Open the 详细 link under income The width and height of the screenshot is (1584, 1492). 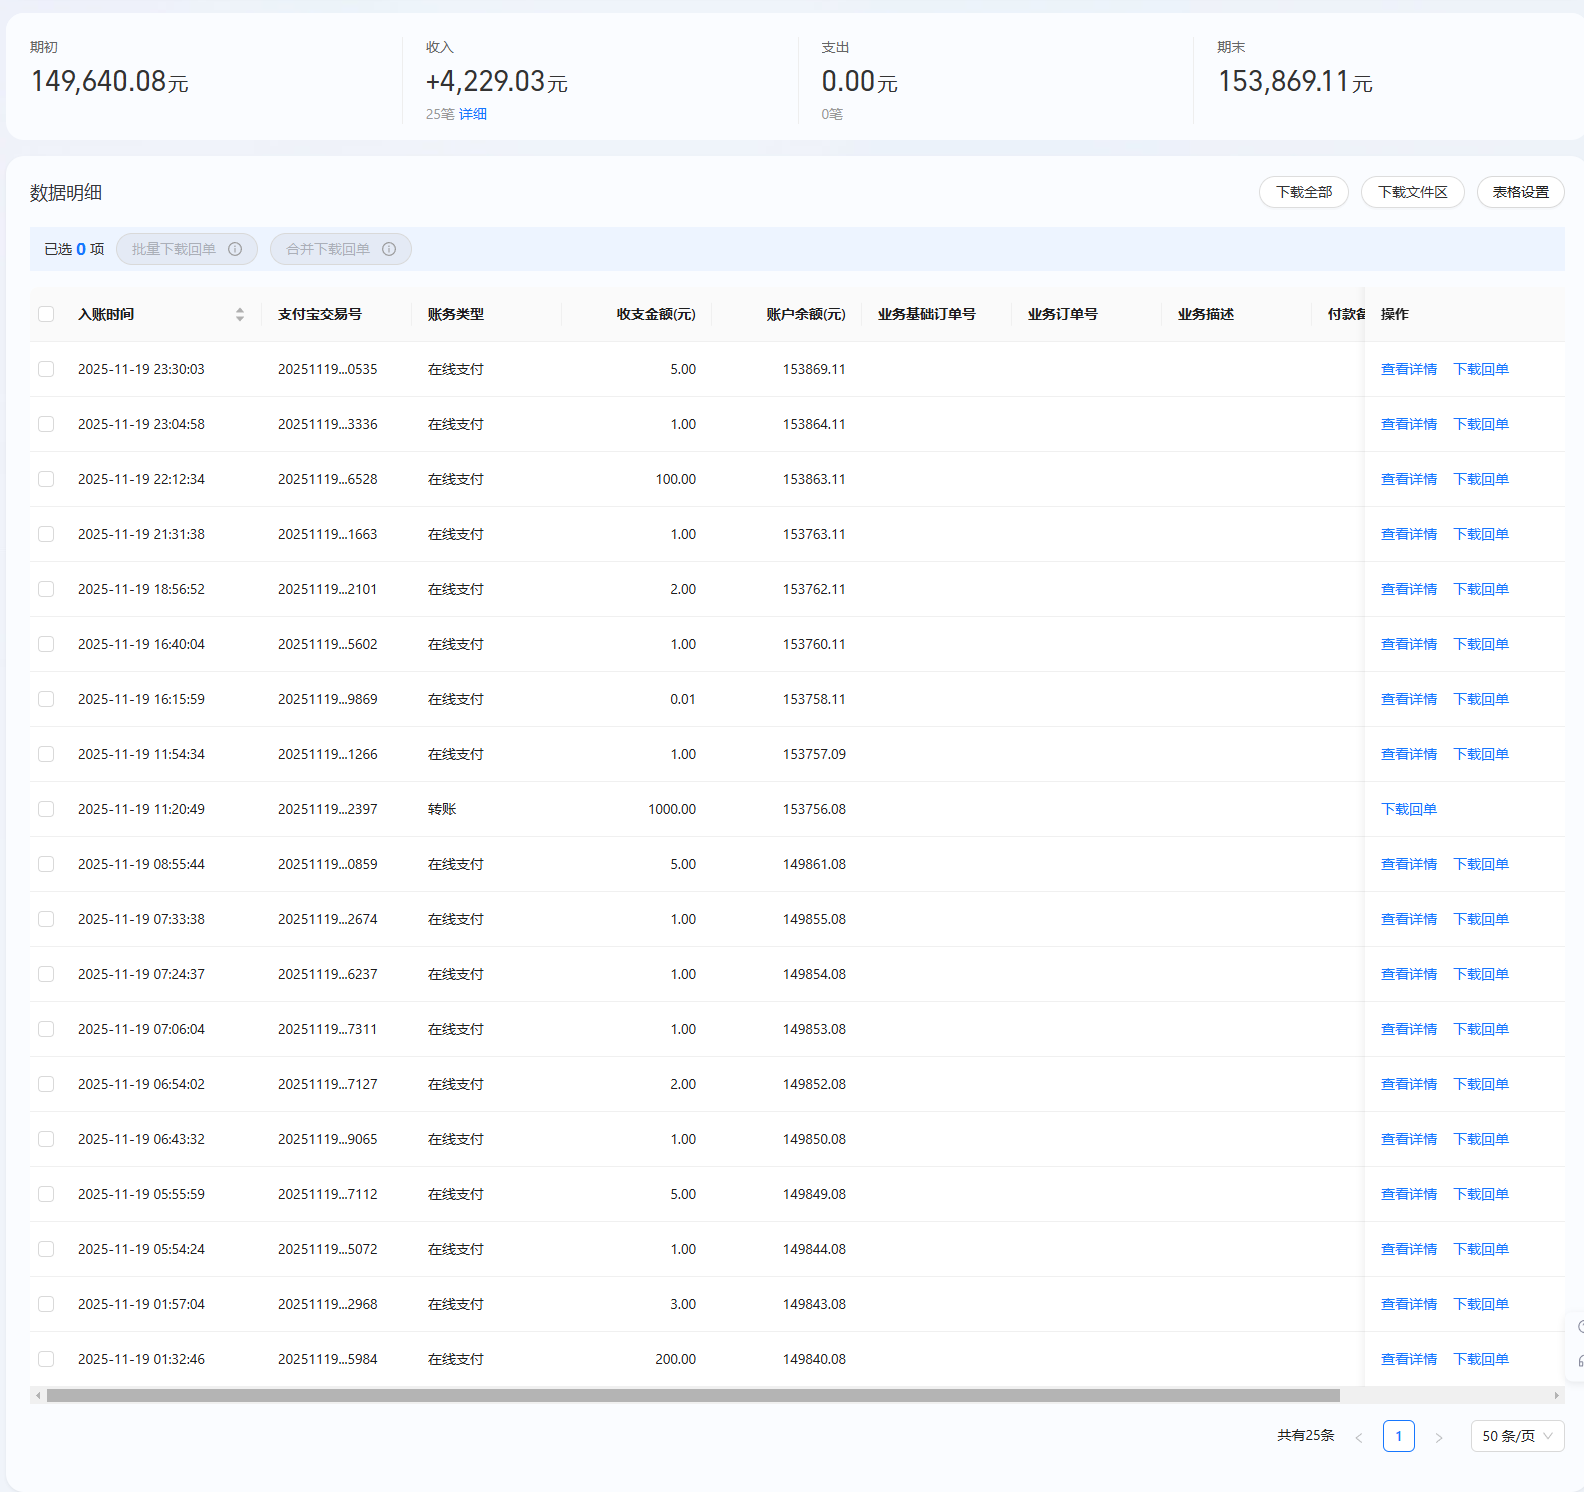click(473, 114)
